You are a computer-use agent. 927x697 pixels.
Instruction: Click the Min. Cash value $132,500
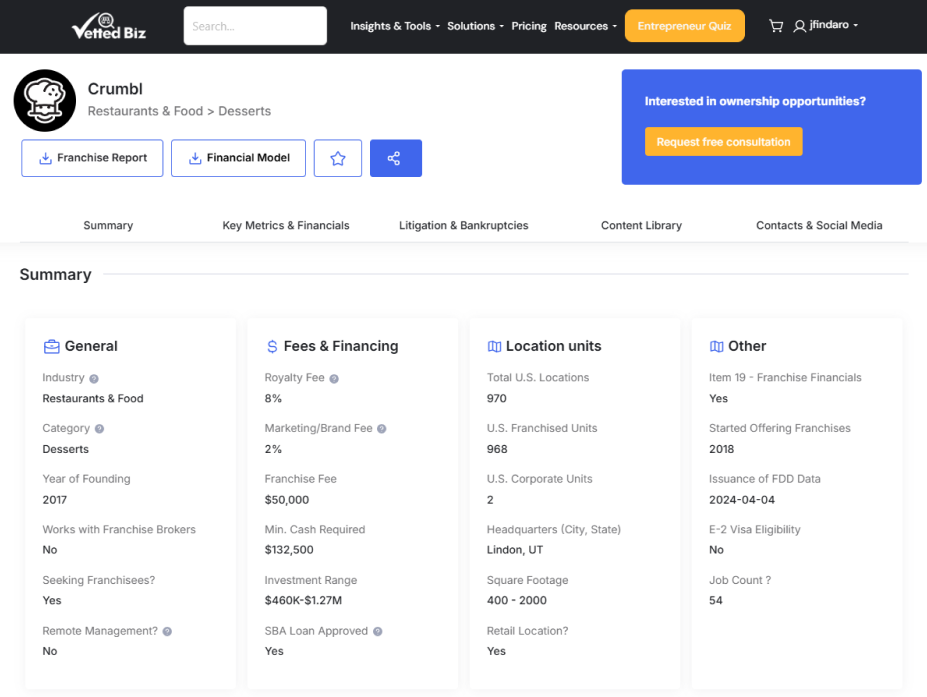(289, 550)
